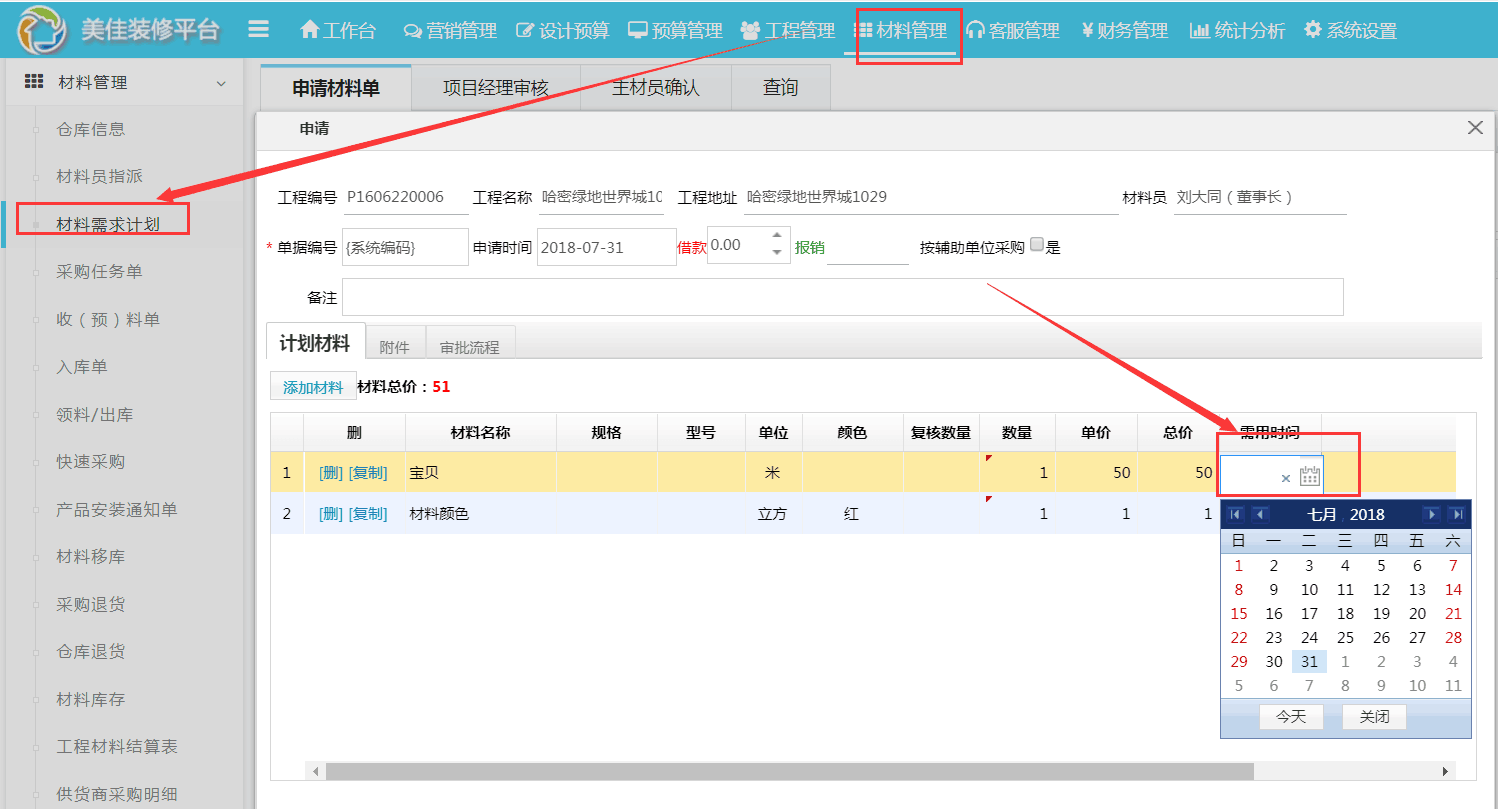
Task: Click the horizontal scrollbar under the materials table
Action: (788, 772)
